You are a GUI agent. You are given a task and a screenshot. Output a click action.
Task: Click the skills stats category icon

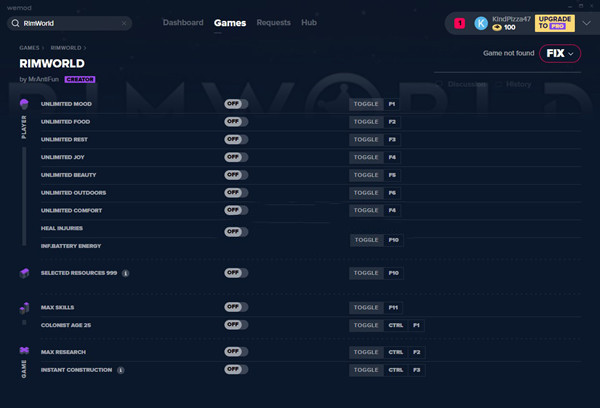[x=24, y=308]
